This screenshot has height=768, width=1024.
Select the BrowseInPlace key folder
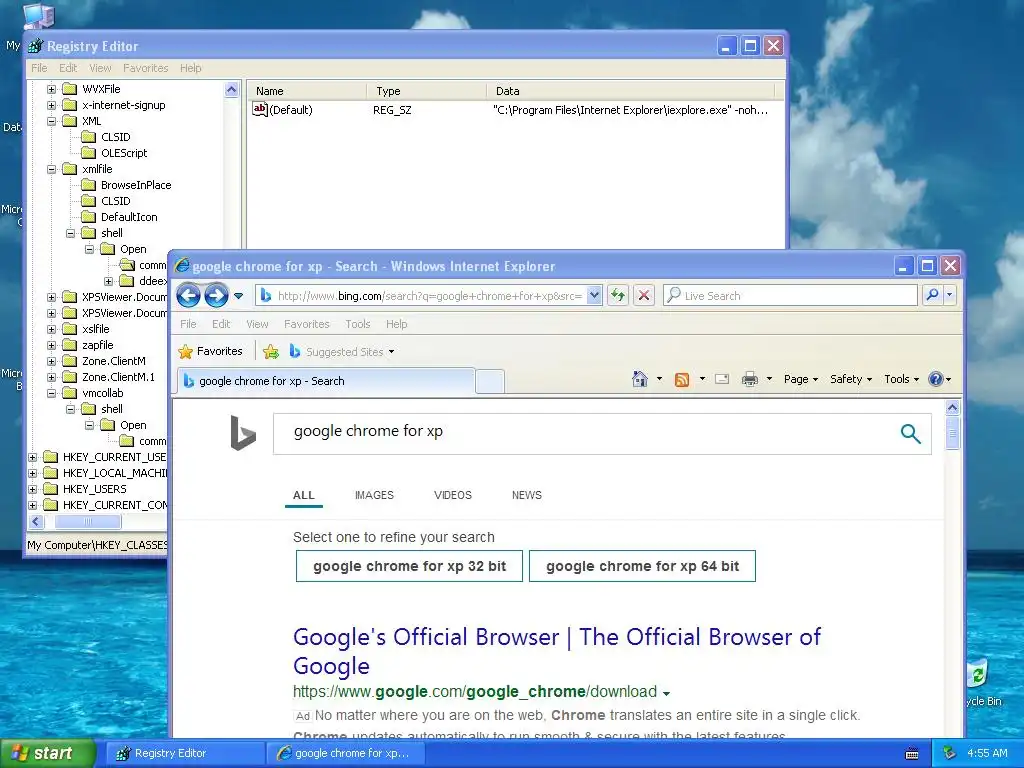point(127,185)
